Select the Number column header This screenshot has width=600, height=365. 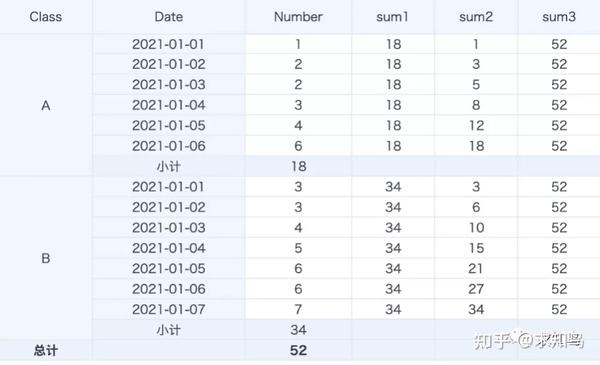[298, 17]
